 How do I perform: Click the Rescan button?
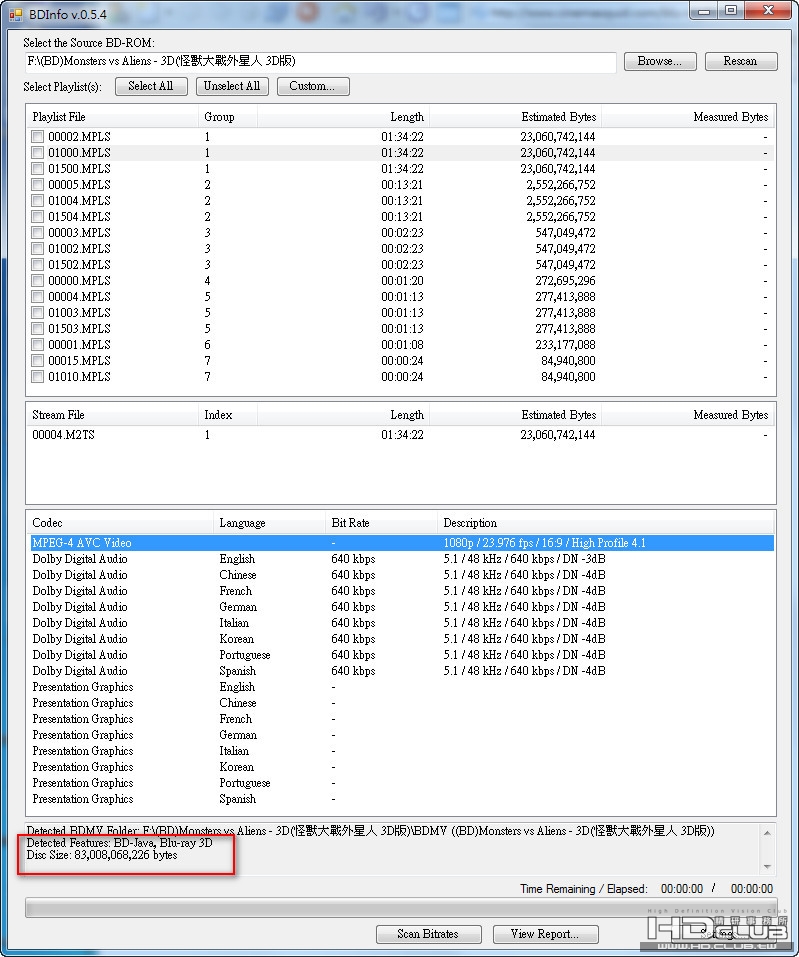coord(740,61)
